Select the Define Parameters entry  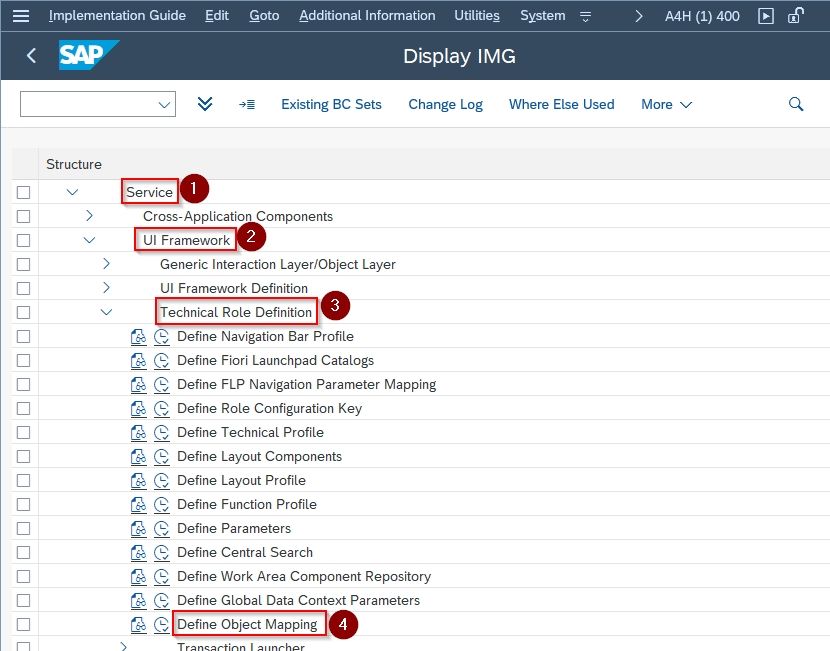[x=234, y=528]
